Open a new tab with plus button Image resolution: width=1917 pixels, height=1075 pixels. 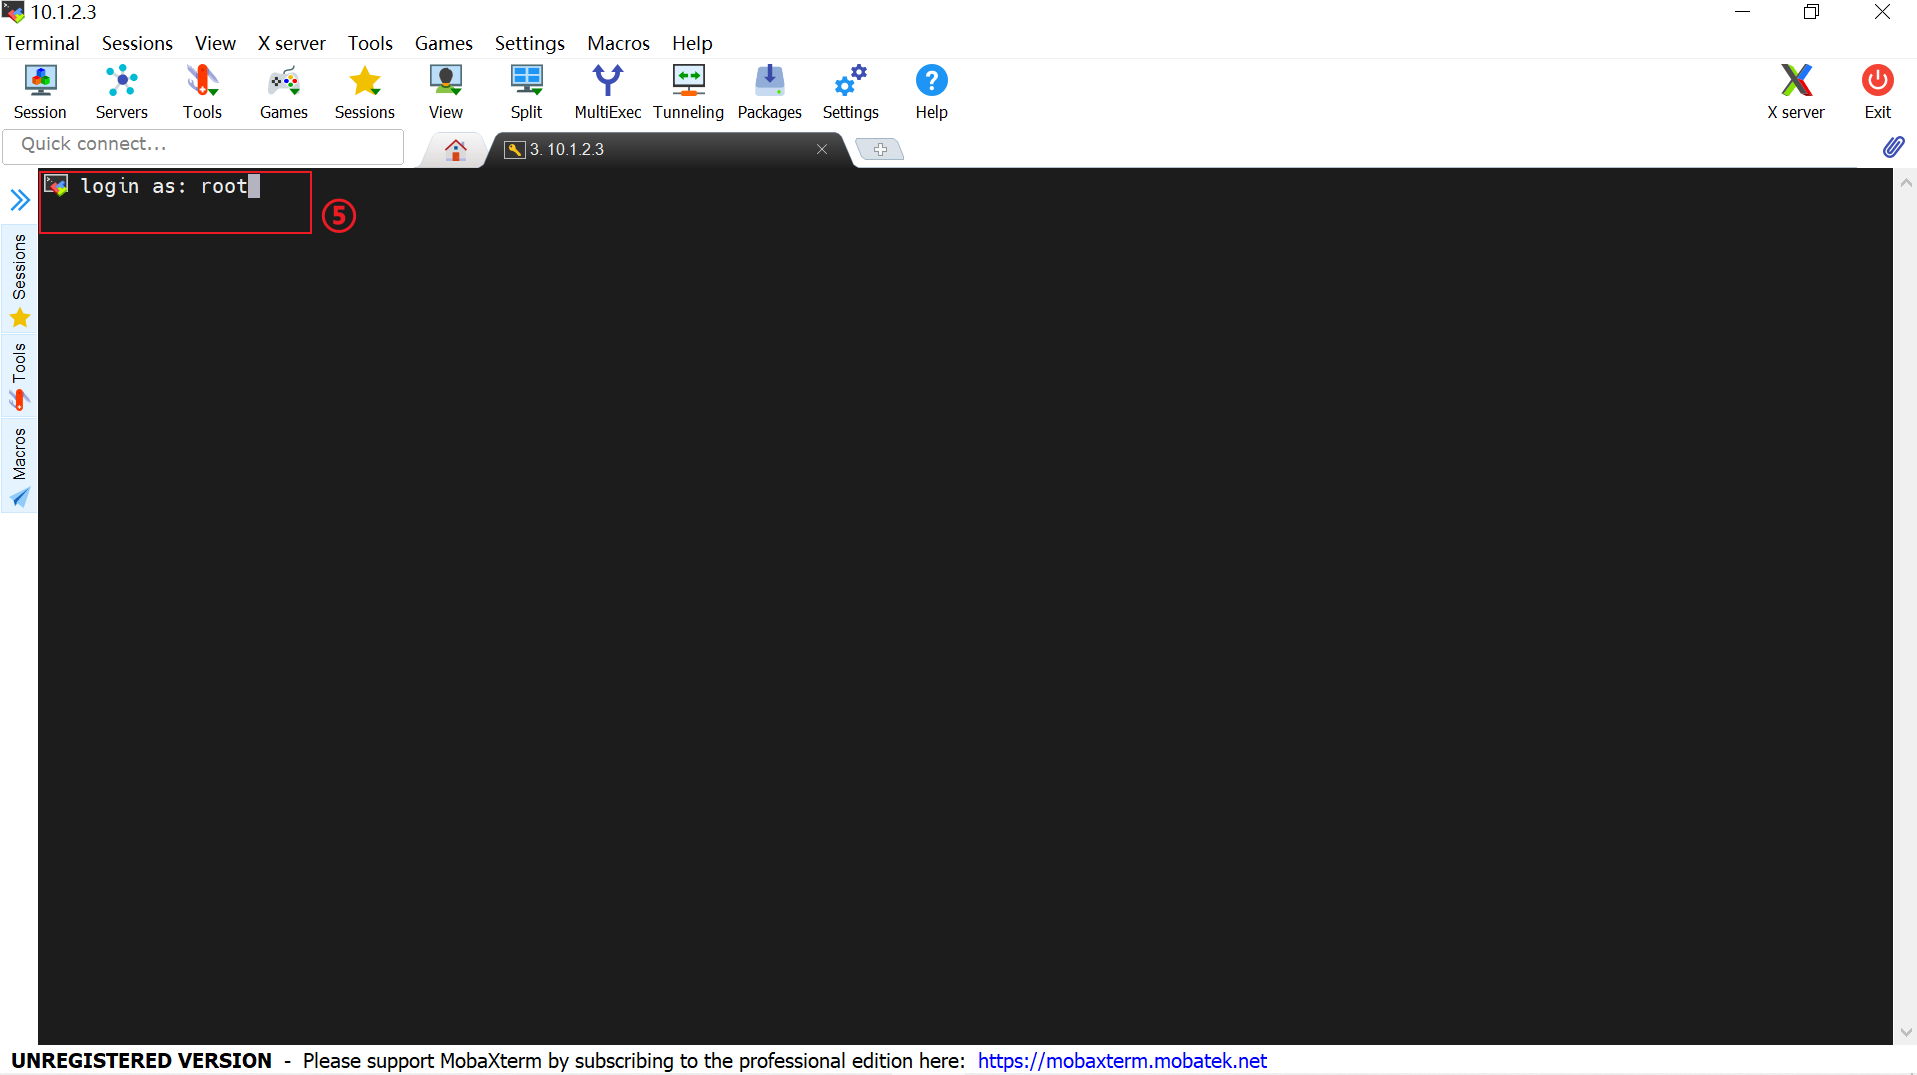(x=880, y=149)
